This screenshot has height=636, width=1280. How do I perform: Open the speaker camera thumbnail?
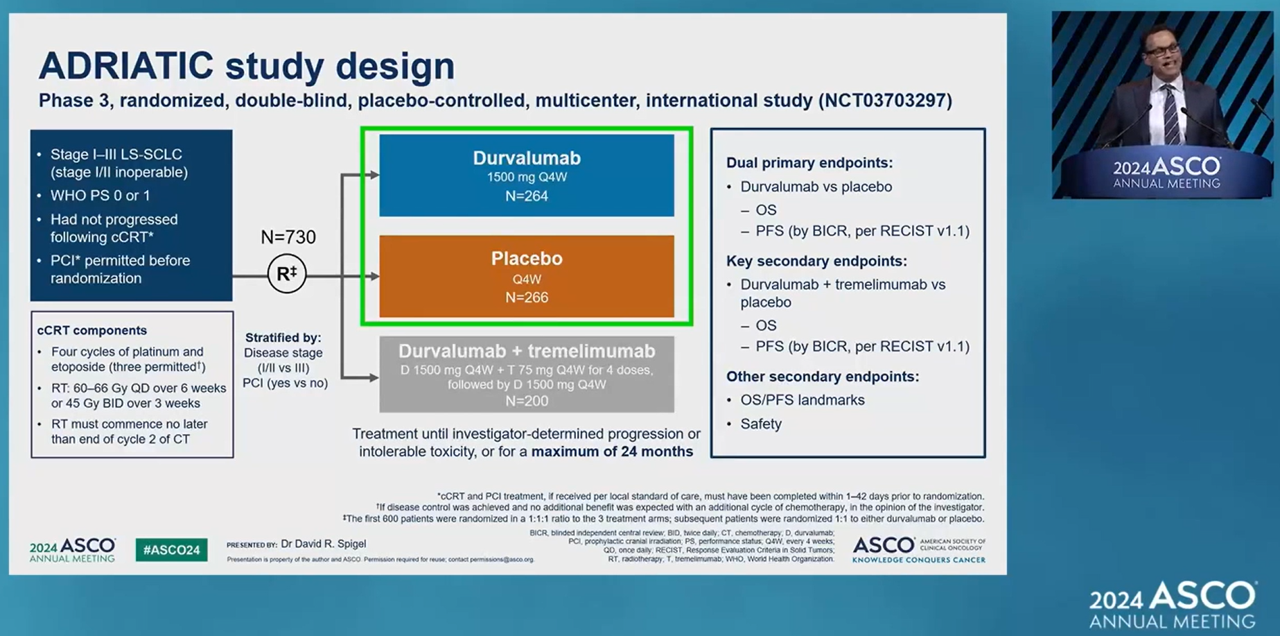tap(1160, 105)
